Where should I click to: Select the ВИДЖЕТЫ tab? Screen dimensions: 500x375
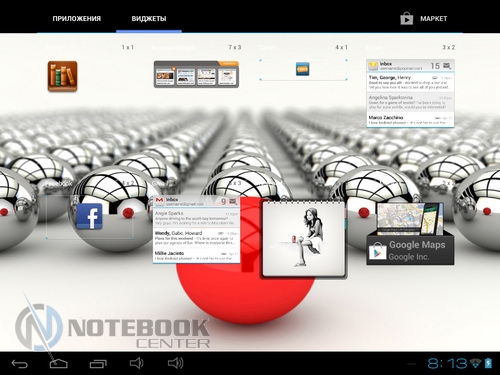coord(149,19)
